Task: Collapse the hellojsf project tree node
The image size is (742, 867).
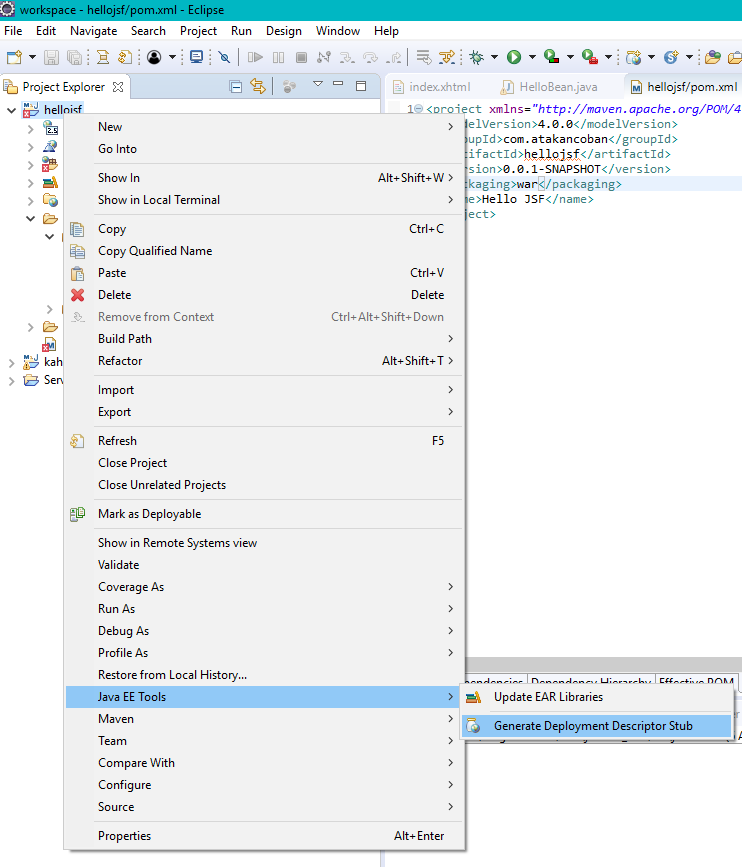Action: (11, 110)
